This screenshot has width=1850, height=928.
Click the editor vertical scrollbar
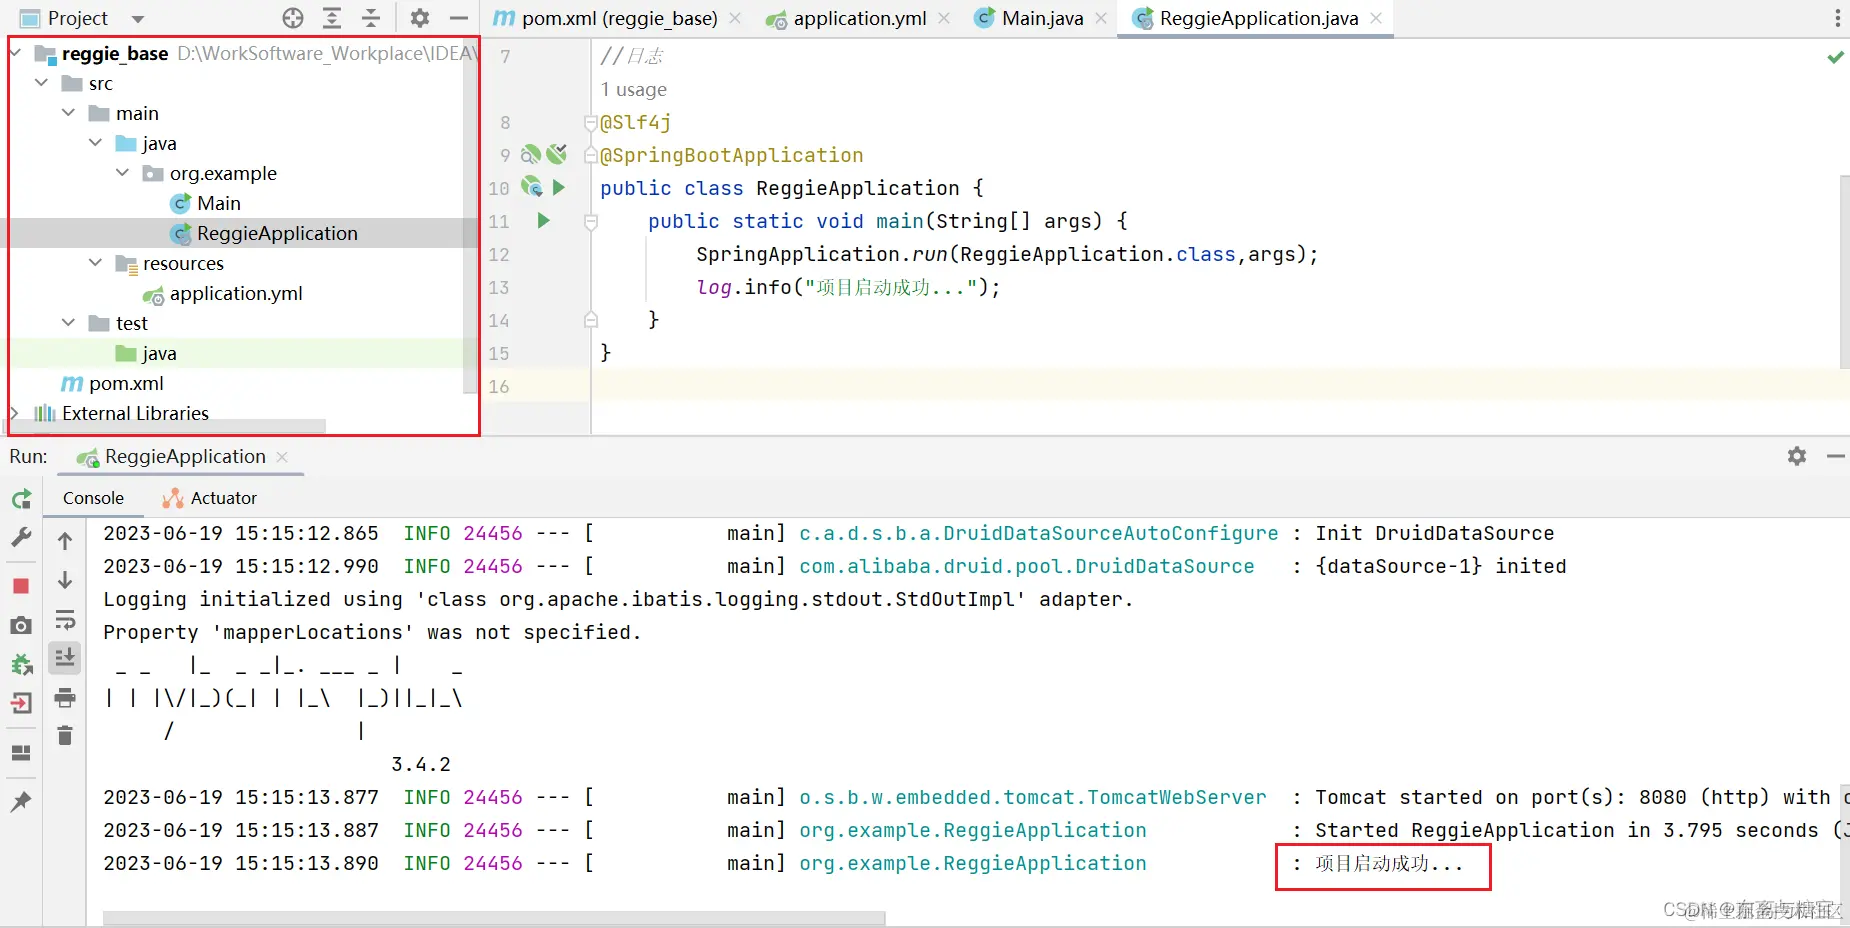click(1844, 272)
